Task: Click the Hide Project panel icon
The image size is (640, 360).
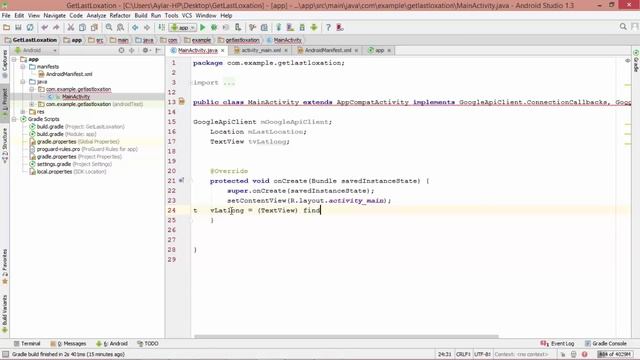Action: [x=158, y=50]
